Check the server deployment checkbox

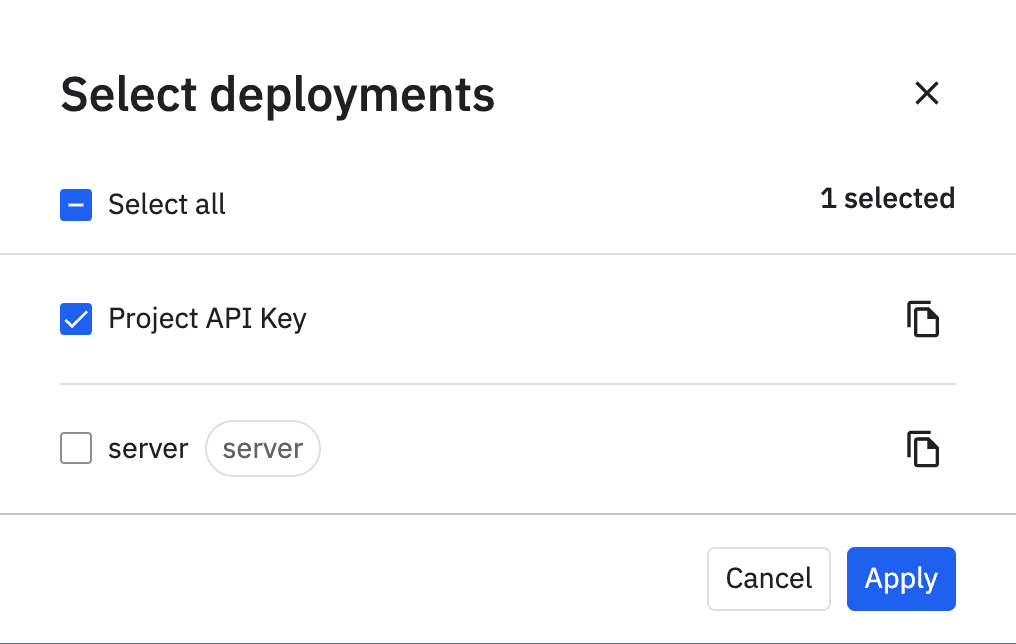point(76,449)
